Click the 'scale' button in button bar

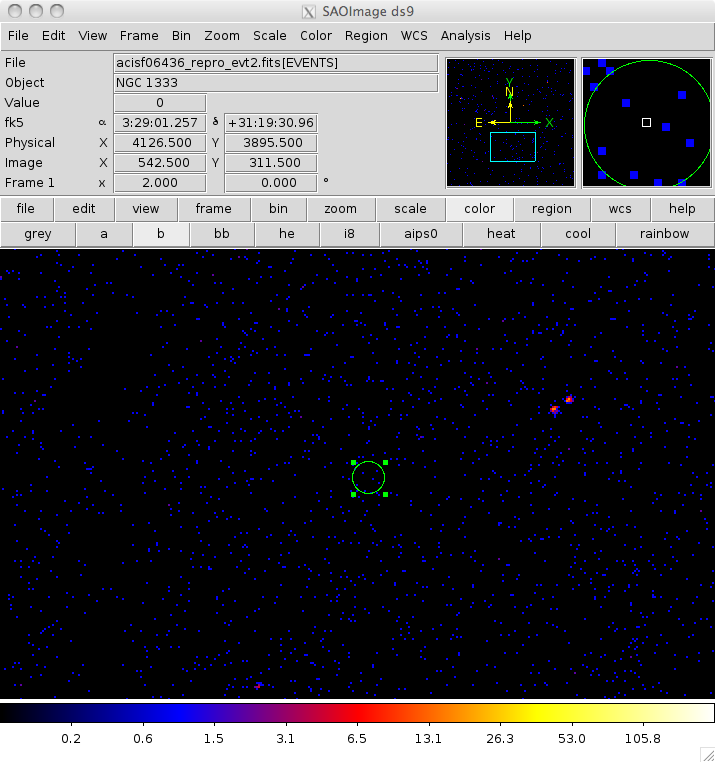coord(410,209)
